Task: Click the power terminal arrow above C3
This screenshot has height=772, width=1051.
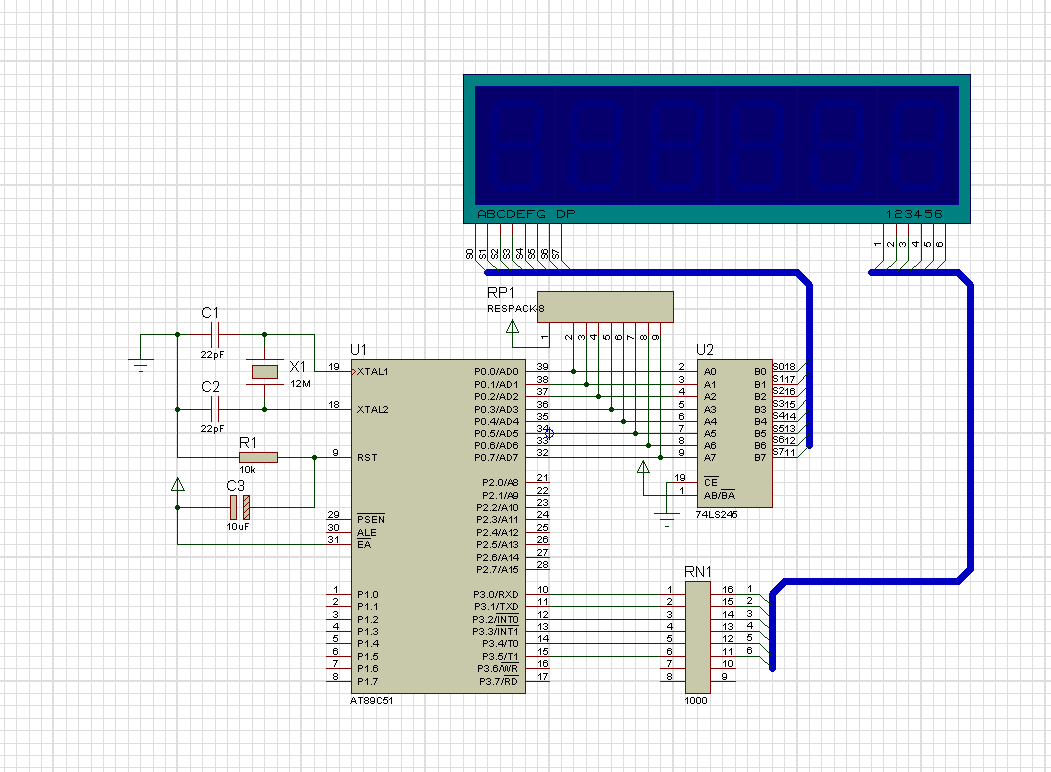Action: 178,484
